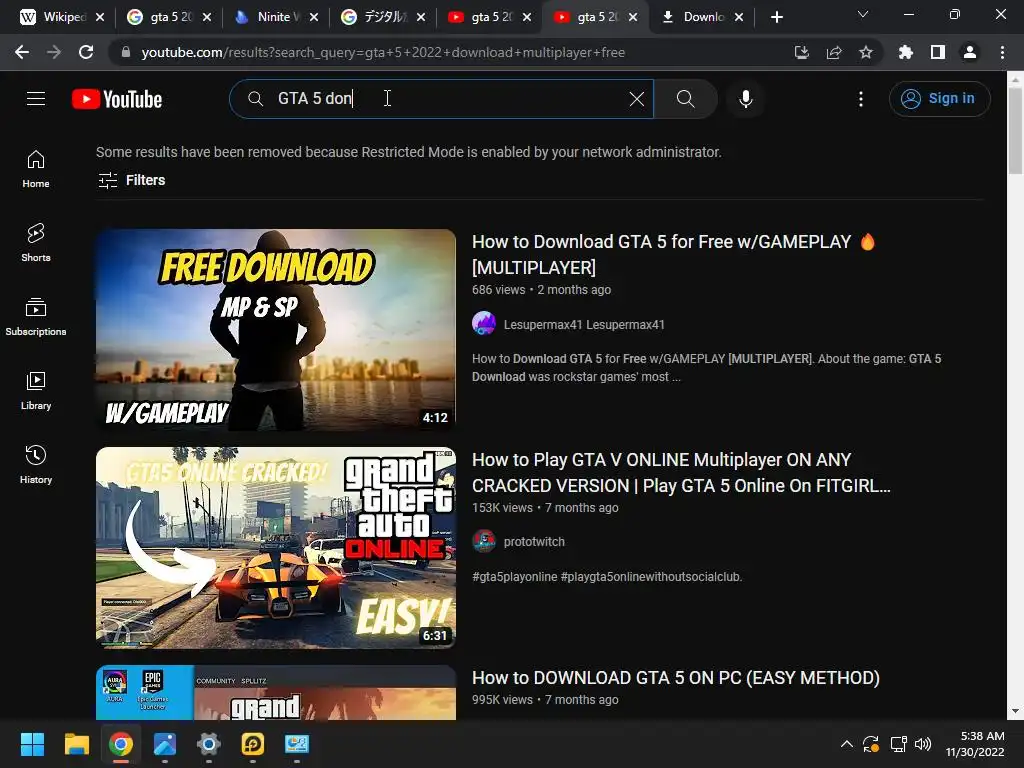Submit search with the magnifier button

(685, 99)
